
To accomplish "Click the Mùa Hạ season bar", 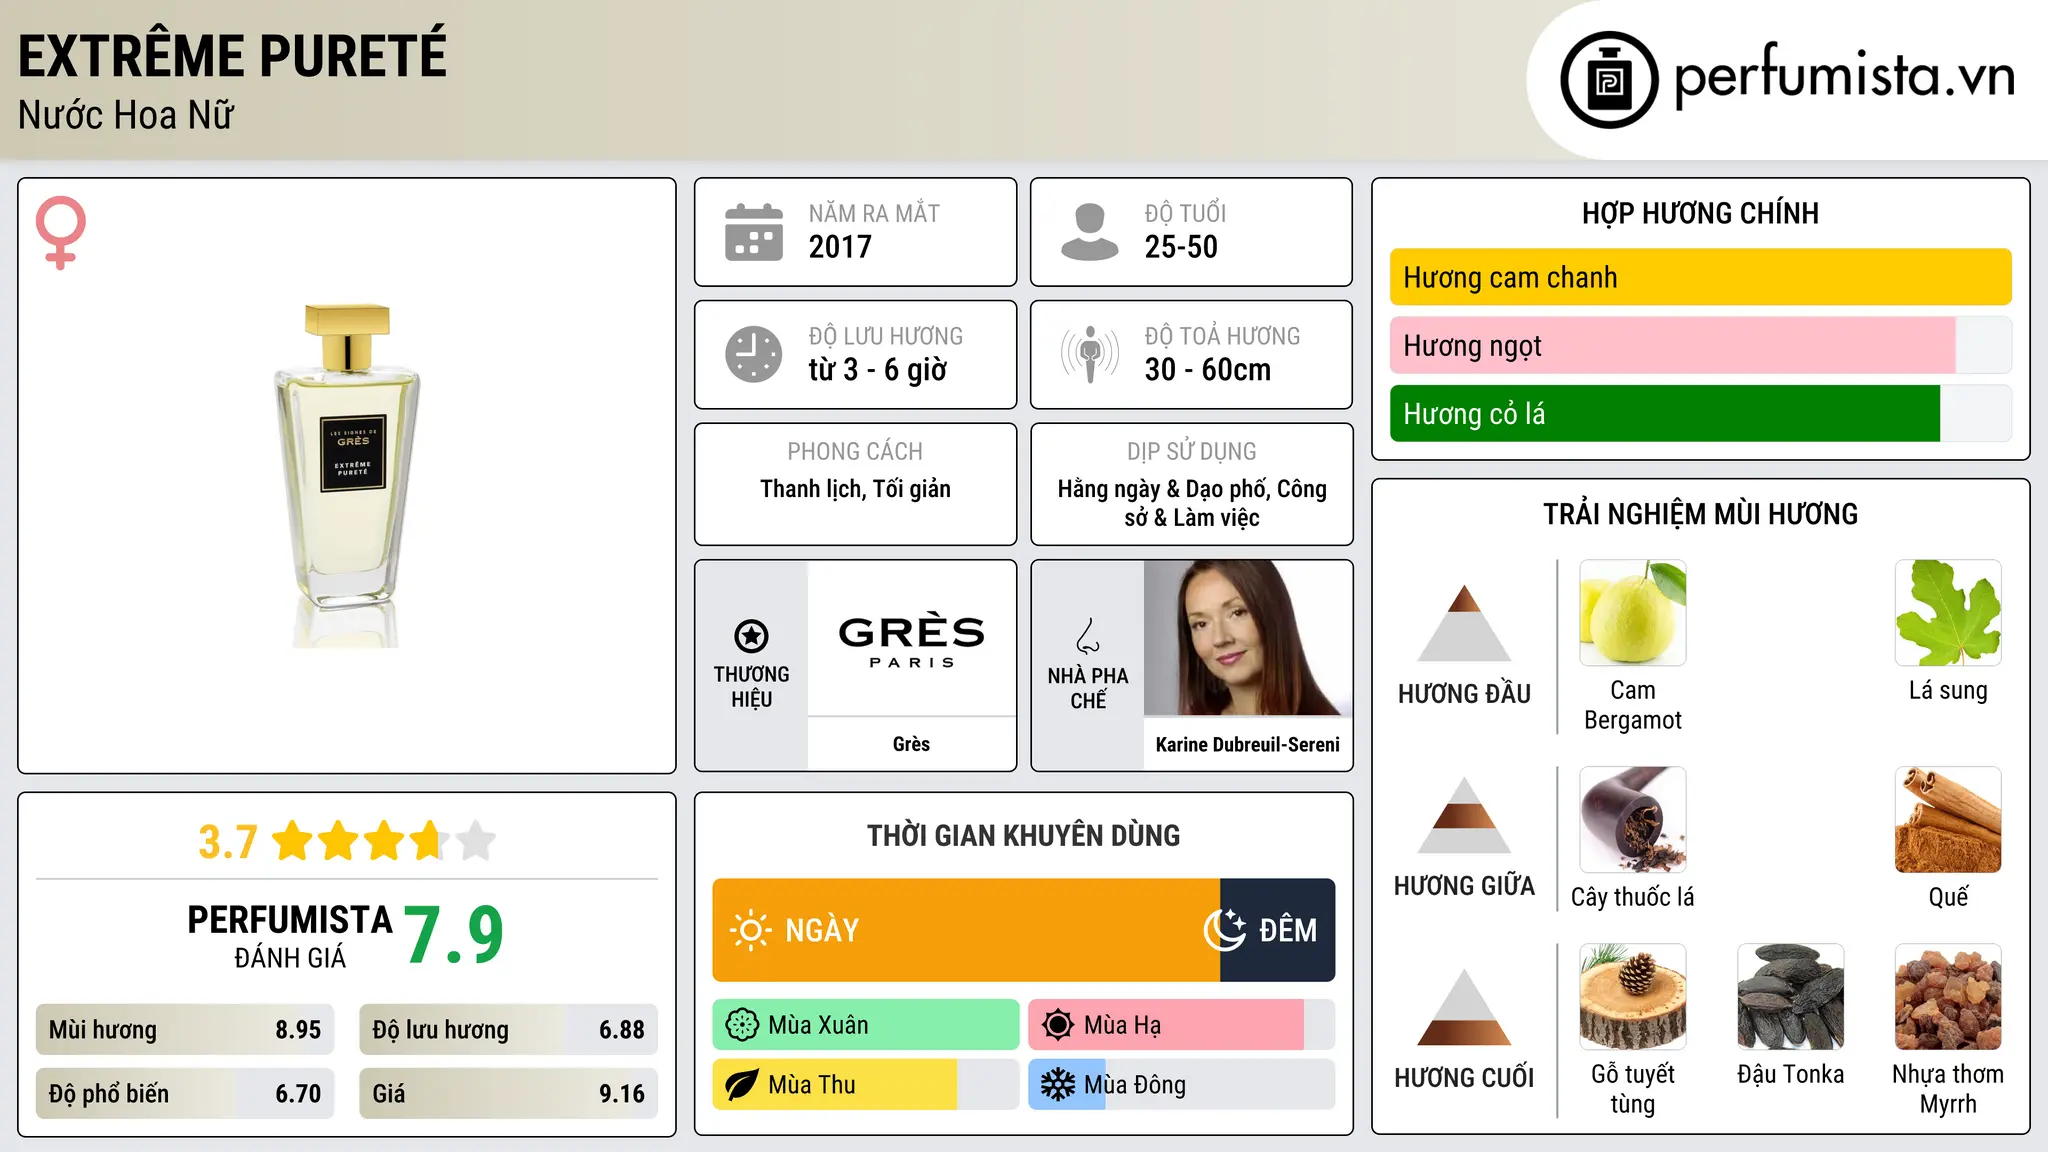I will click(1182, 1025).
